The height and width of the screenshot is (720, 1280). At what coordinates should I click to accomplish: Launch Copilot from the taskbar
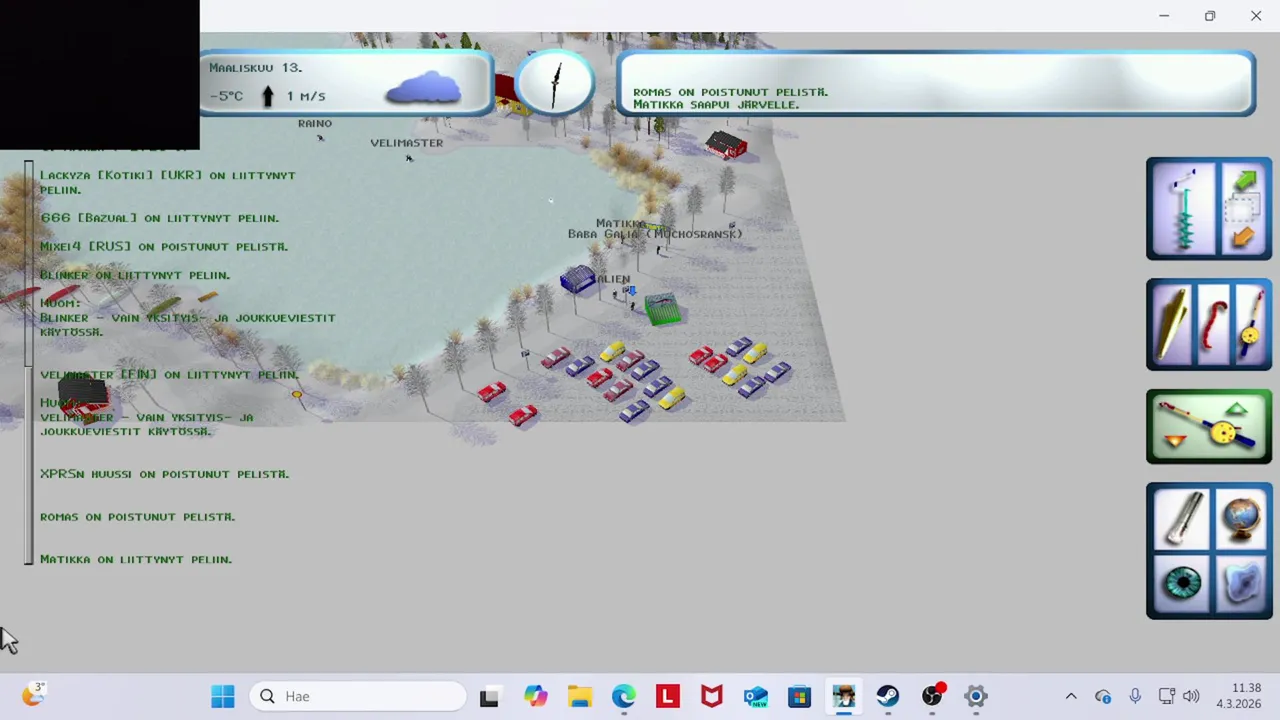535,696
